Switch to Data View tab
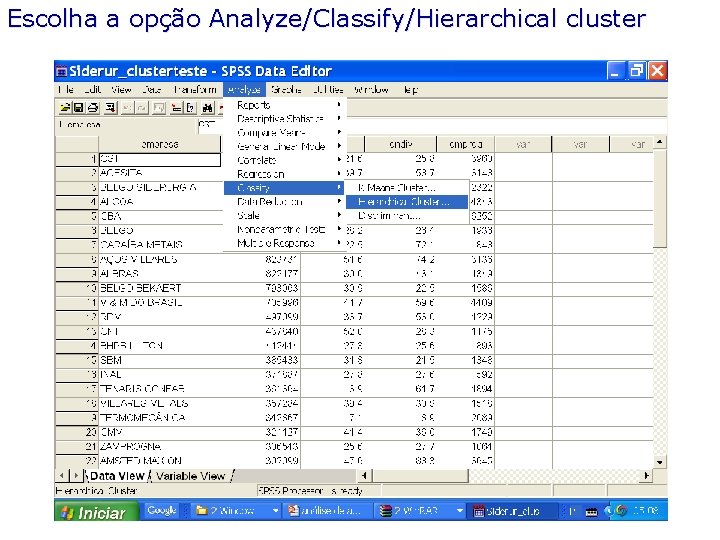Screen dimensions: 720x540 point(117,476)
